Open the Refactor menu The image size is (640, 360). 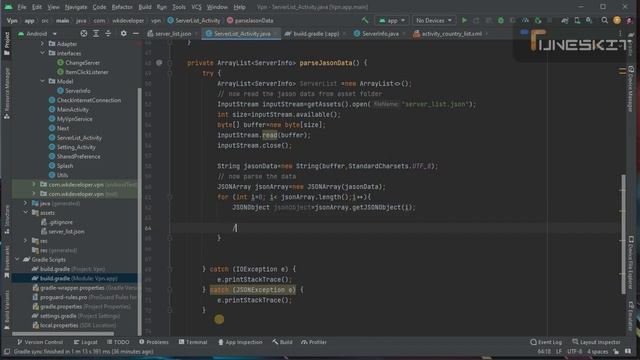coord(122,7)
